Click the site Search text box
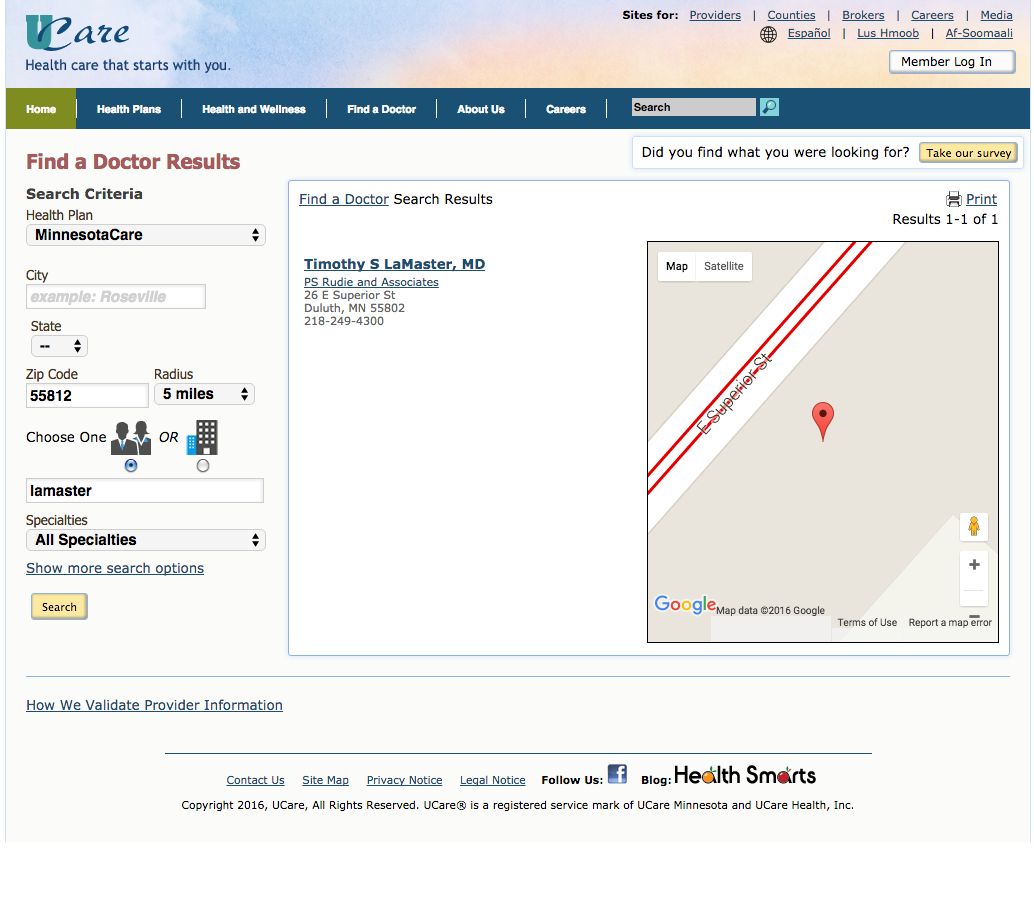 694,107
